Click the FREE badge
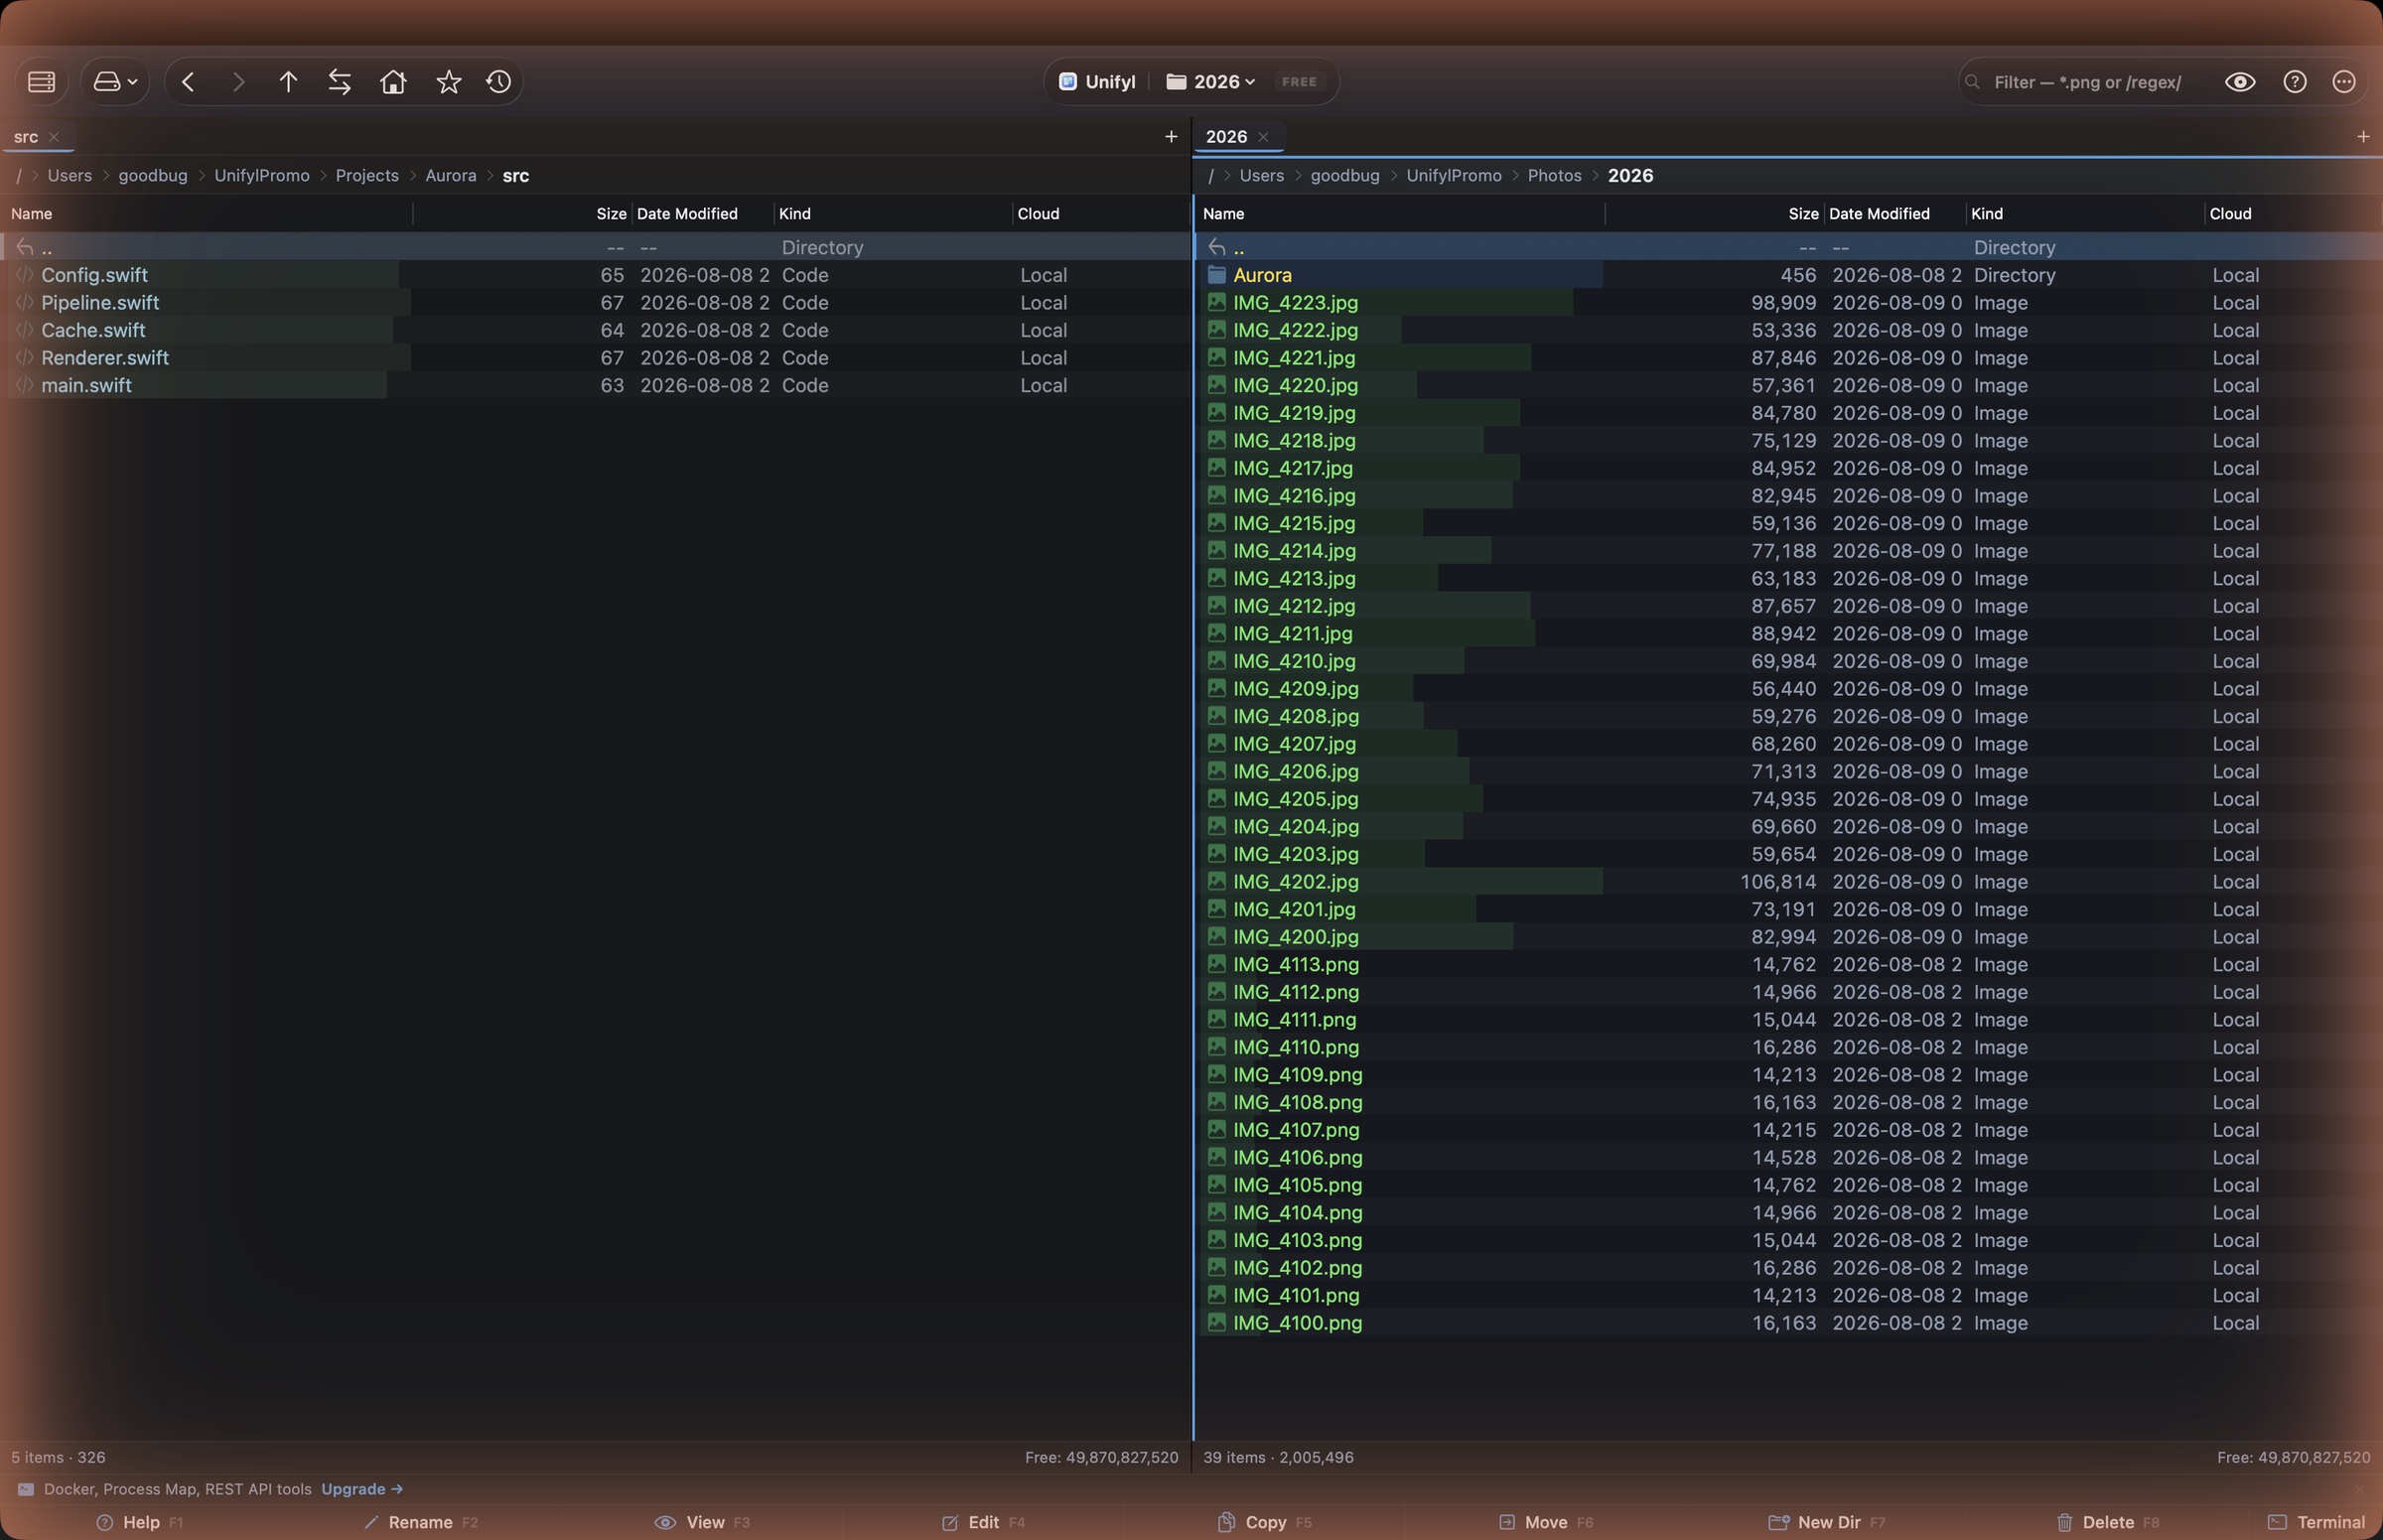 1299,82
